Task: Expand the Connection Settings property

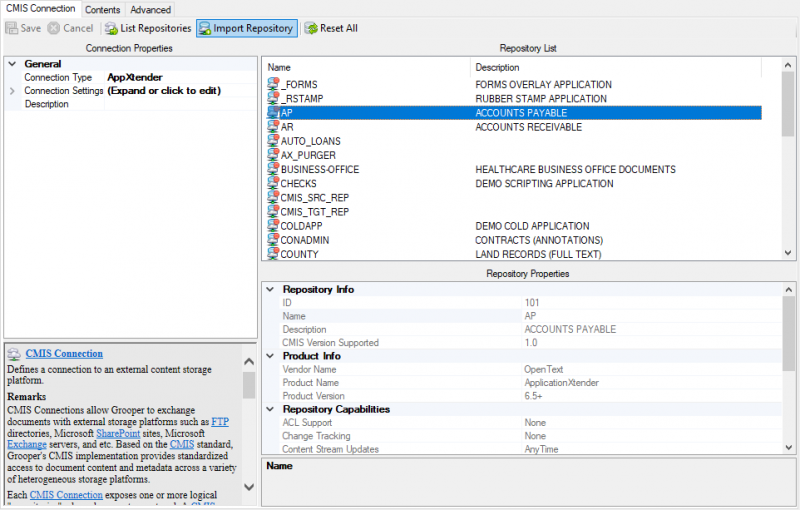Action: point(12,91)
